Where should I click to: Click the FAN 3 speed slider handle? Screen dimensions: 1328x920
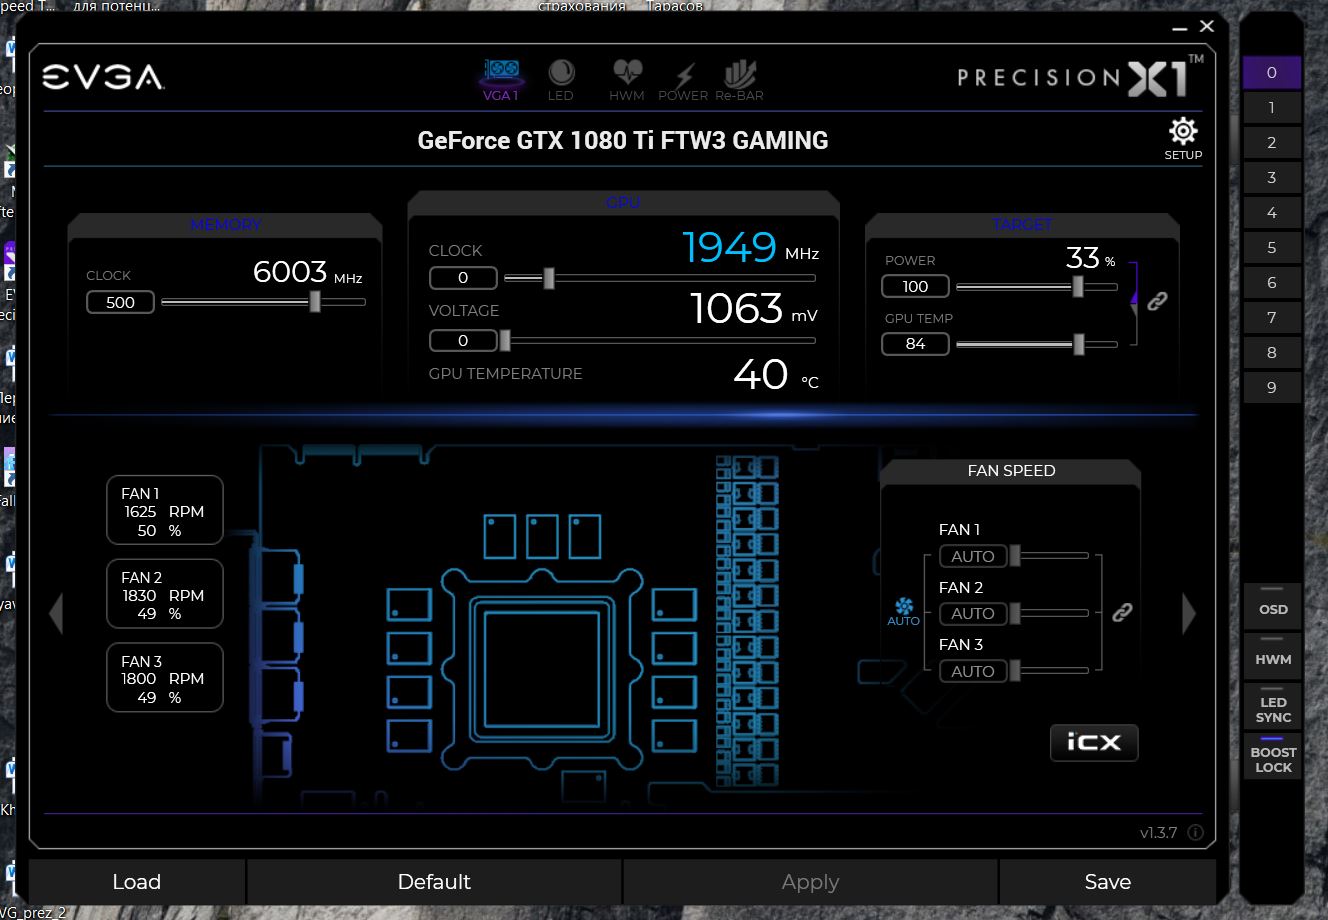(1015, 670)
